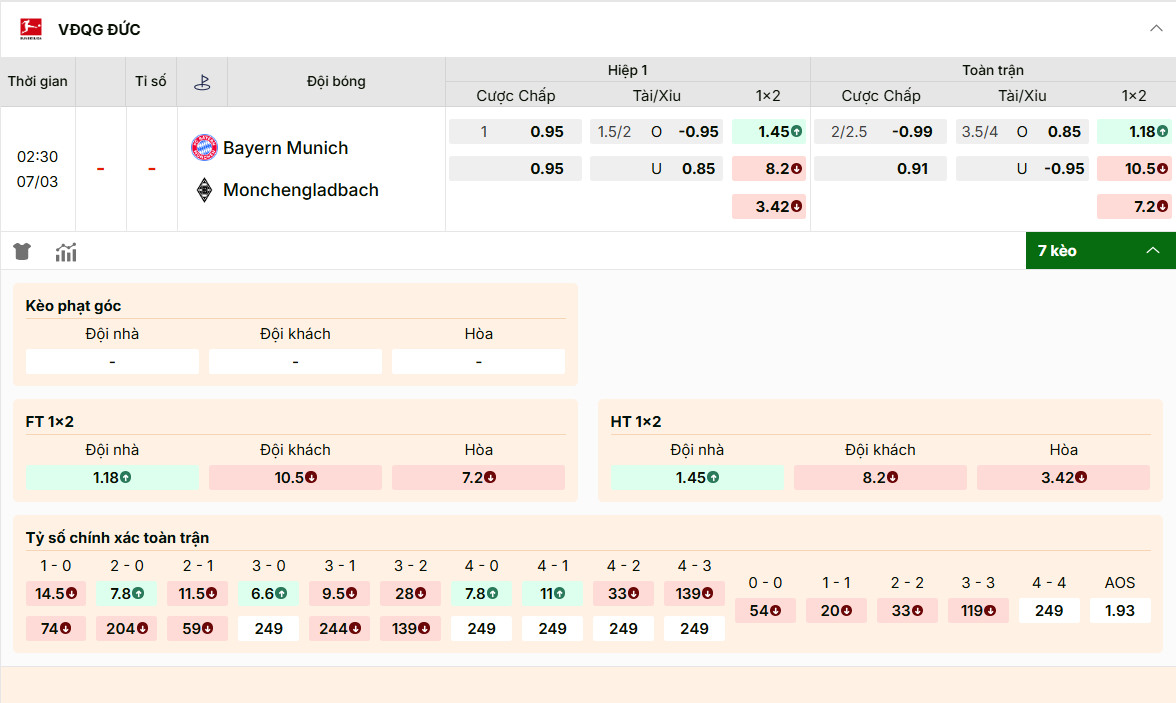Click the down arrow on the 0-0 score odds

click(775, 610)
